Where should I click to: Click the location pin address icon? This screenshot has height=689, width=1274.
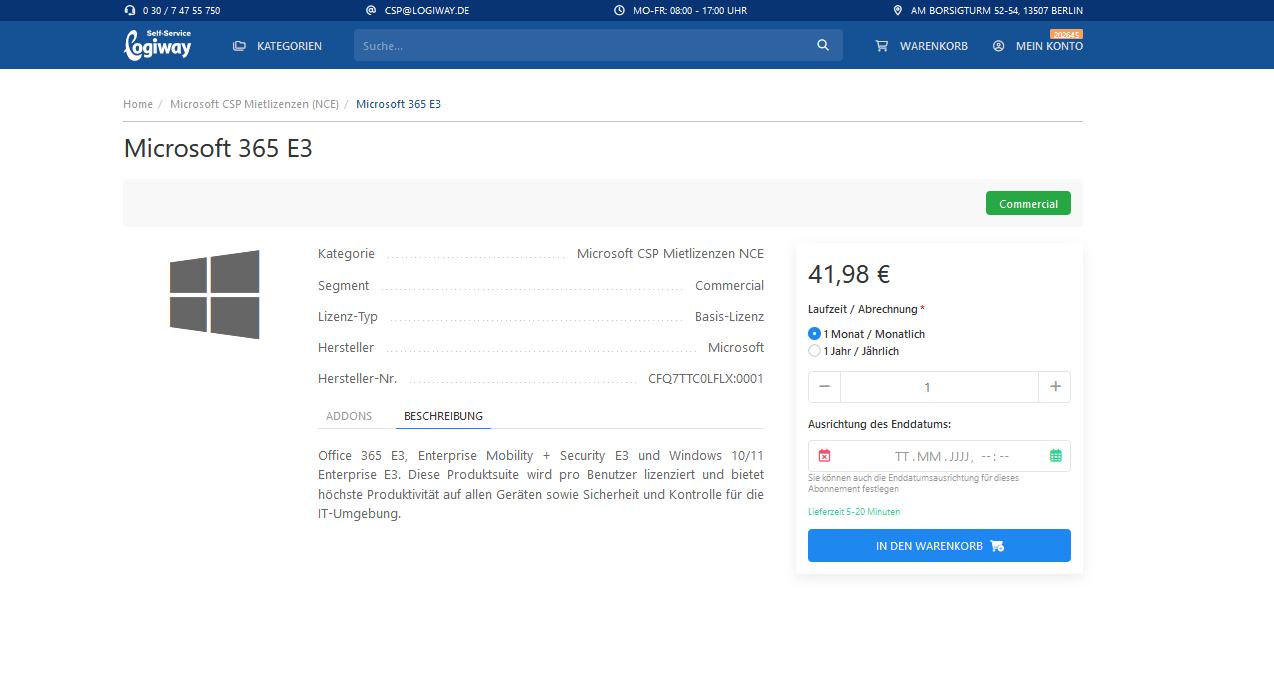[x=897, y=10]
